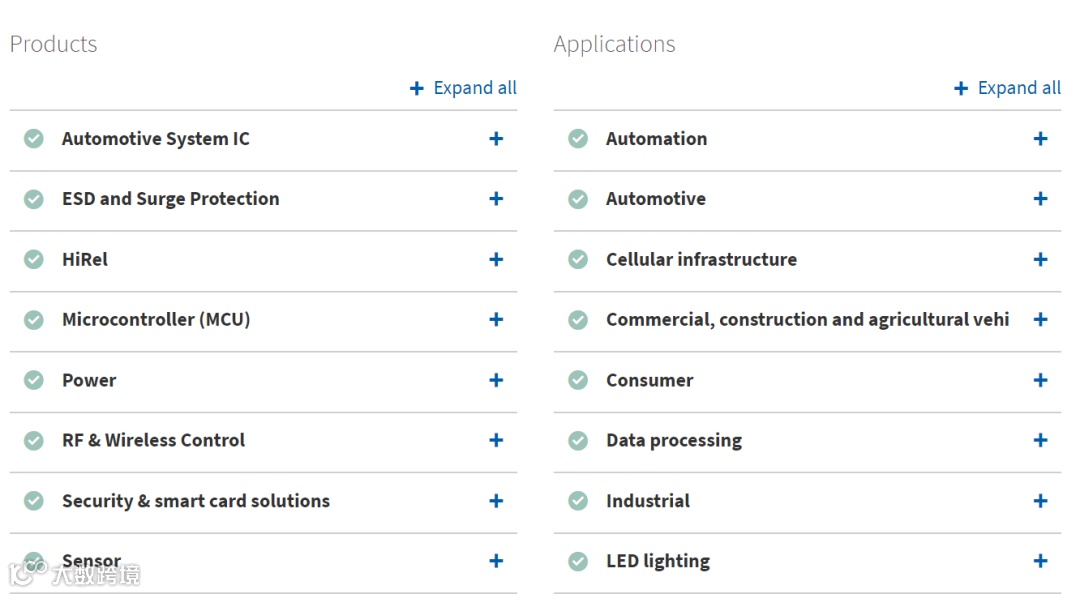The height and width of the screenshot is (594, 1080).
Task: Click the Applications section heading
Action: click(614, 44)
